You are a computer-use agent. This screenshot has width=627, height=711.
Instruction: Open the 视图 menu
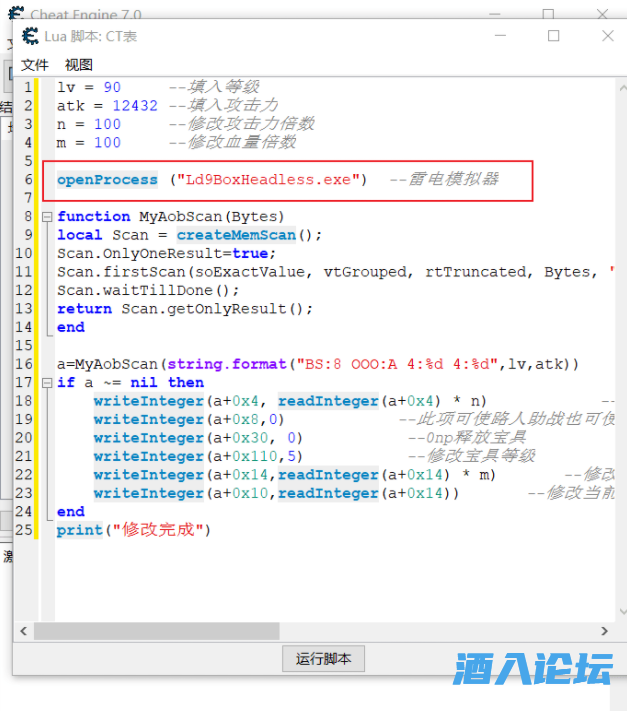point(79,64)
